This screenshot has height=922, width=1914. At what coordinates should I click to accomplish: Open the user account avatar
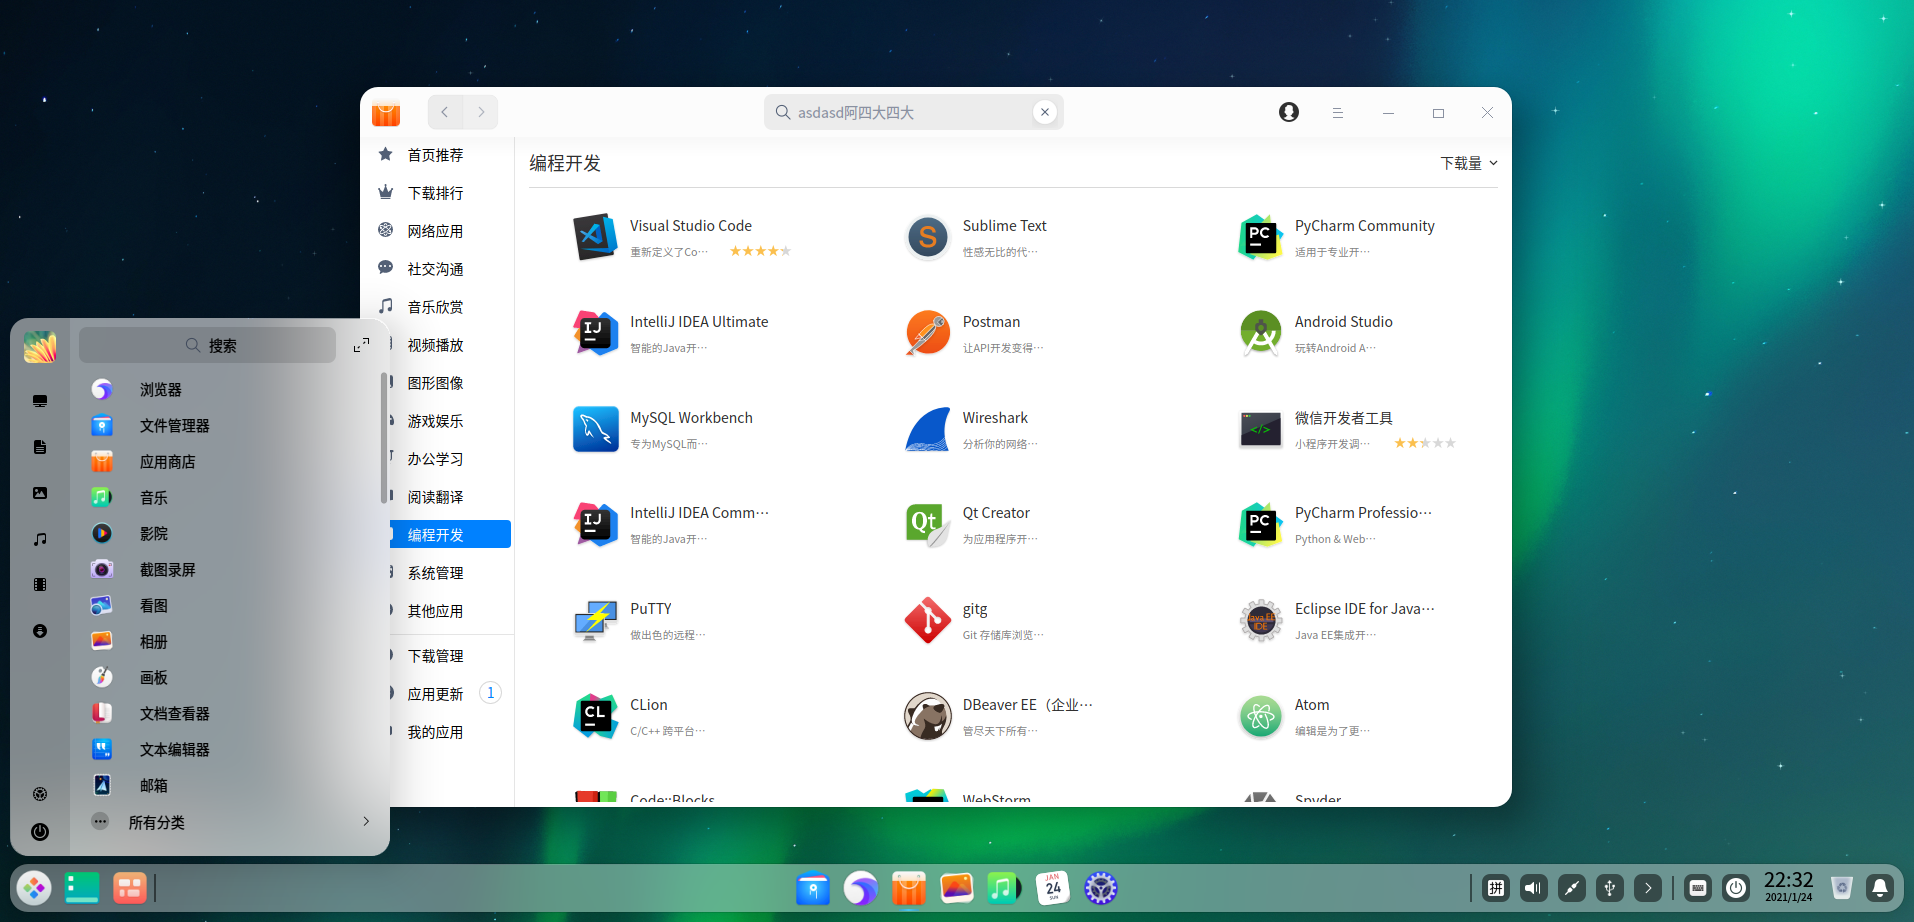[x=1289, y=112]
